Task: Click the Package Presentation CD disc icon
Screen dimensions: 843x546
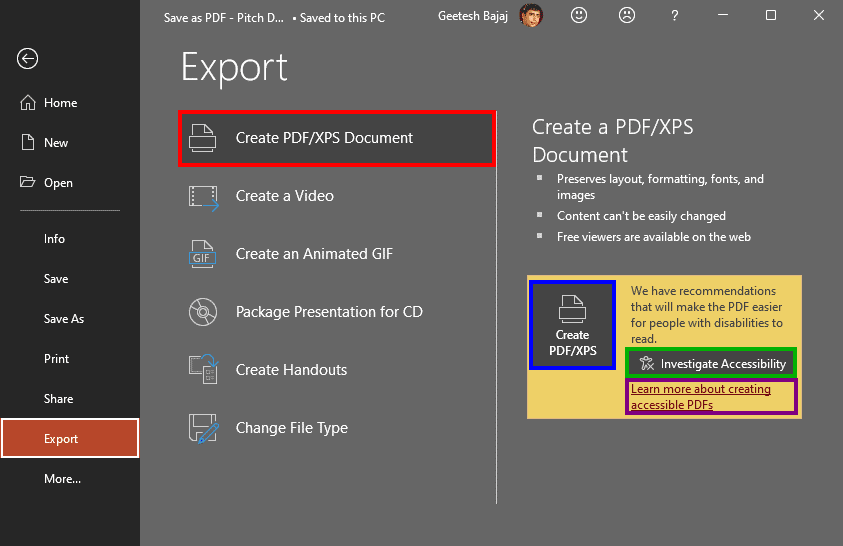Action: pyautogui.click(x=203, y=312)
